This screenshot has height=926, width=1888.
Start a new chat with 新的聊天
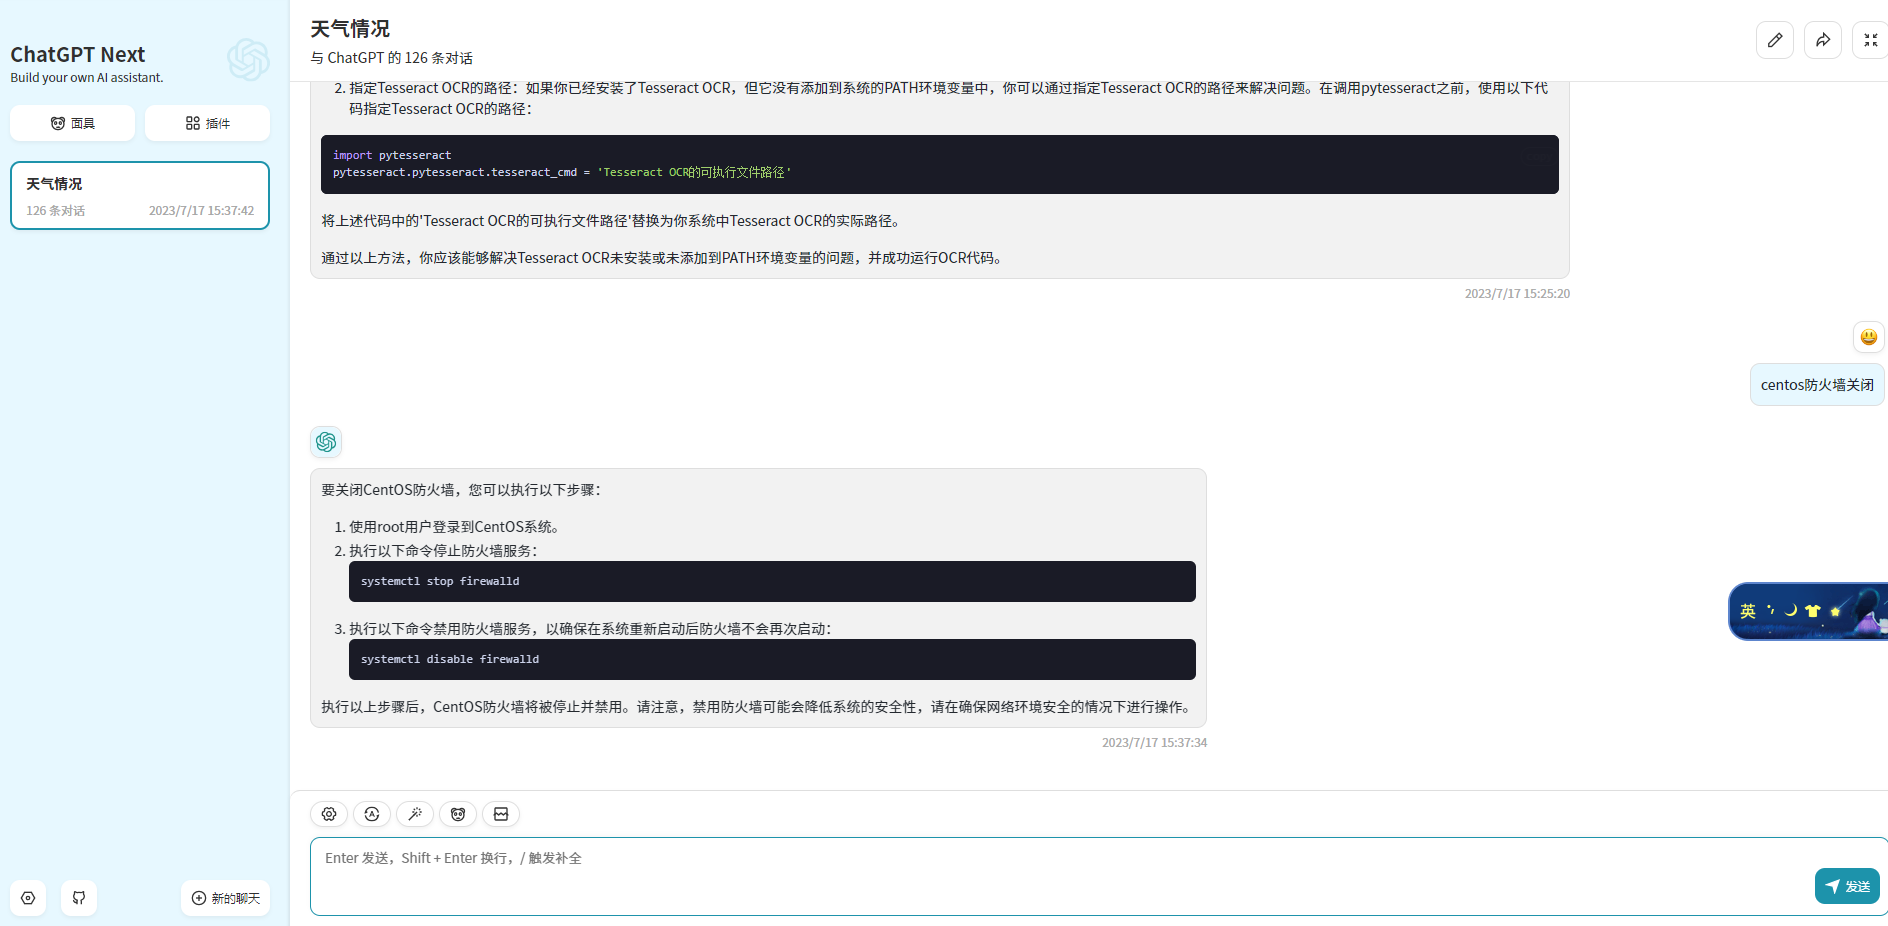[x=226, y=898]
